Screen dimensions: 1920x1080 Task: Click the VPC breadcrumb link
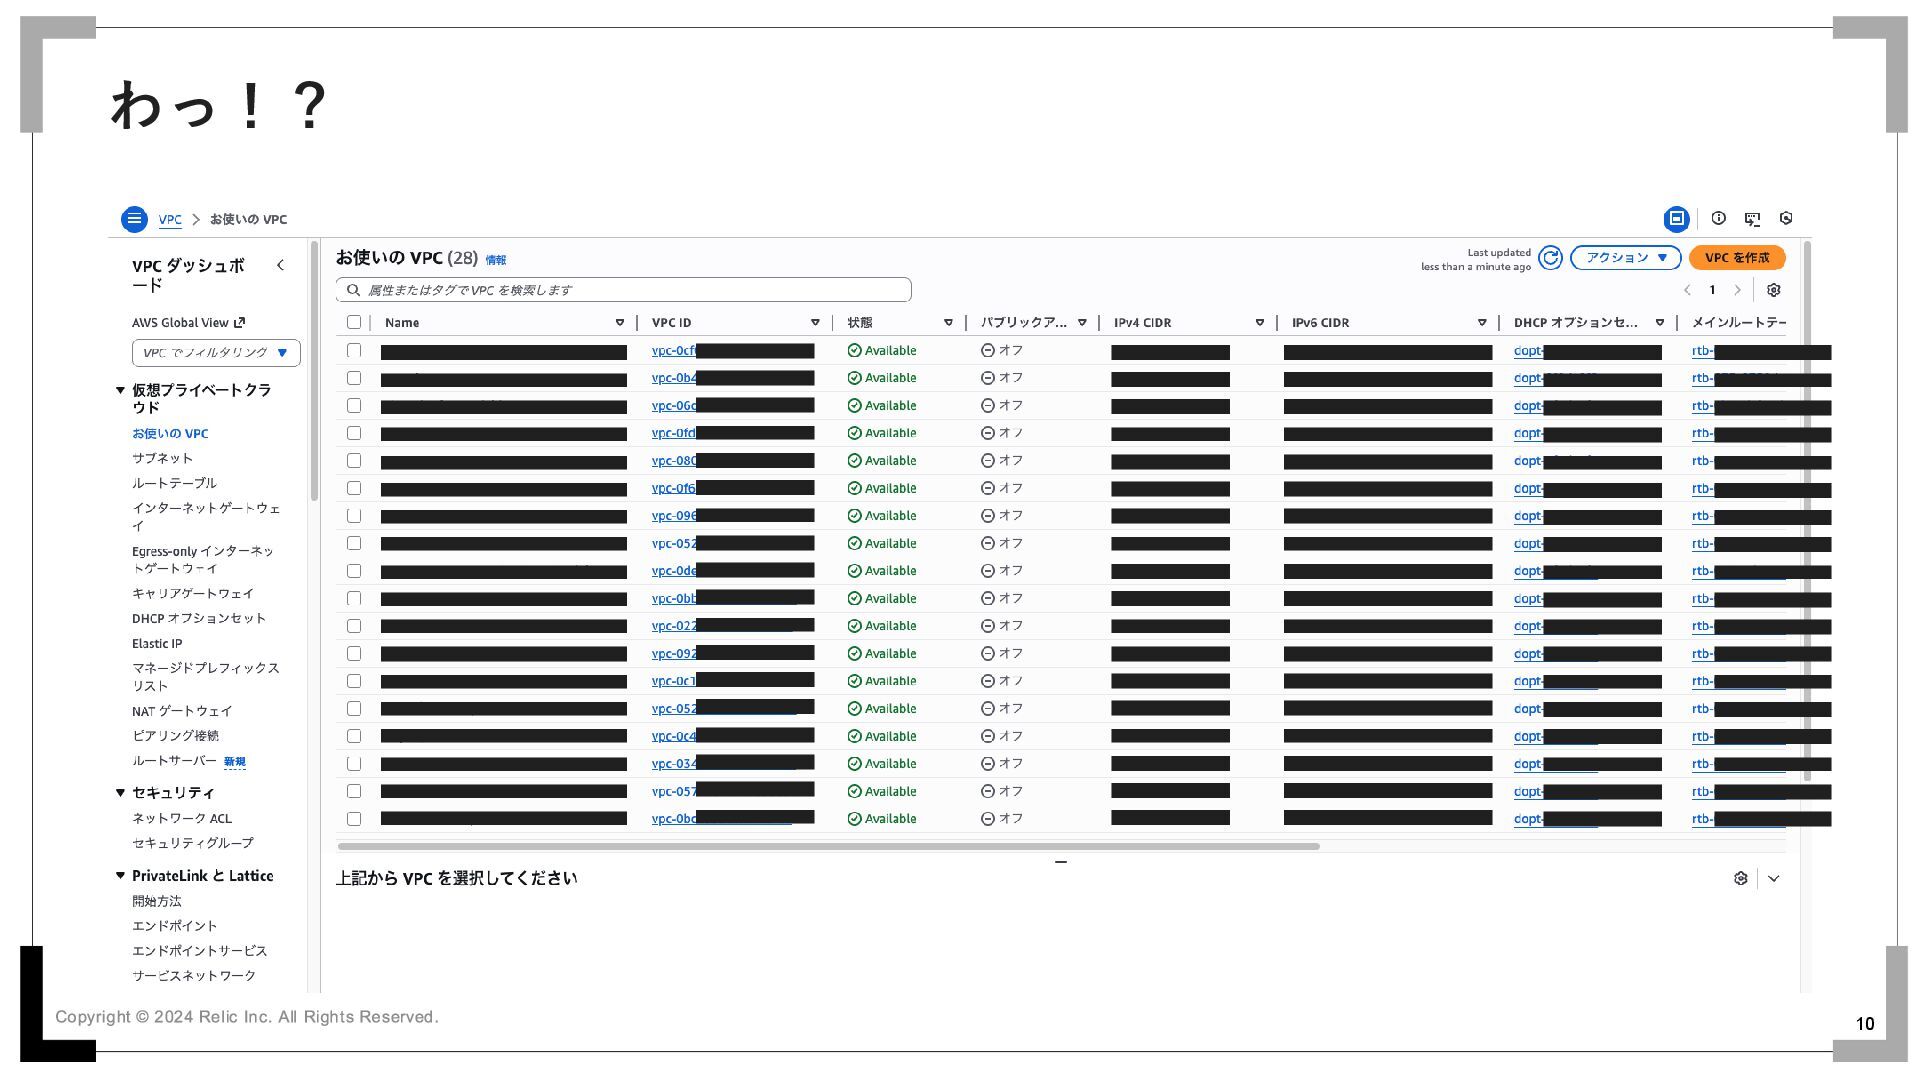pos(170,219)
